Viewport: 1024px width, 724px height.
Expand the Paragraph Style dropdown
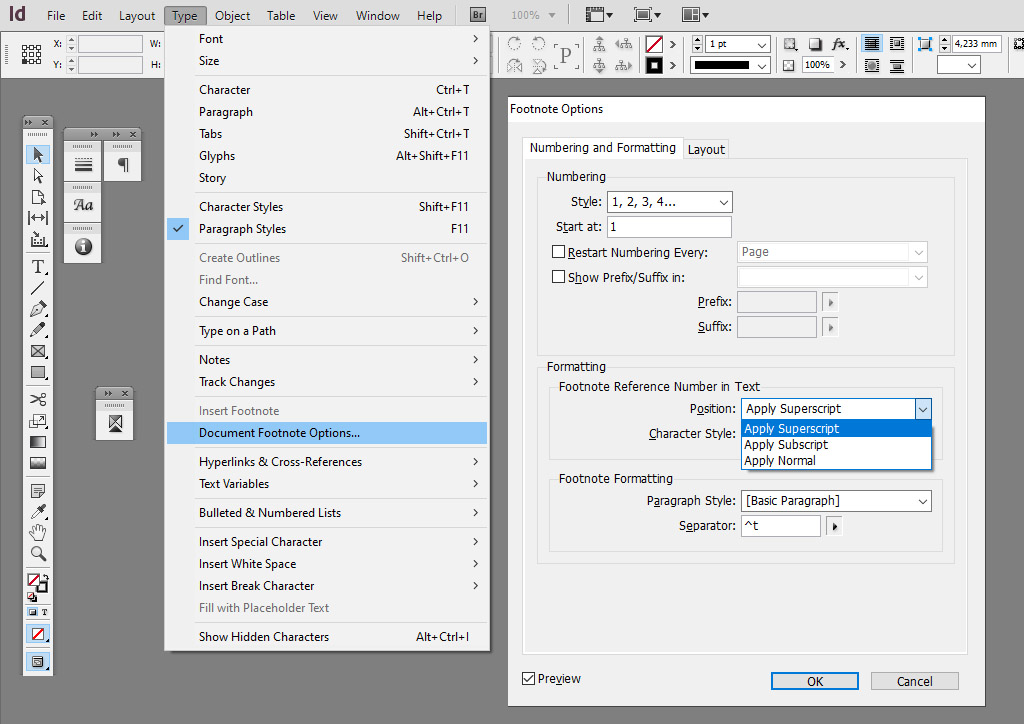tap(836, 501)
